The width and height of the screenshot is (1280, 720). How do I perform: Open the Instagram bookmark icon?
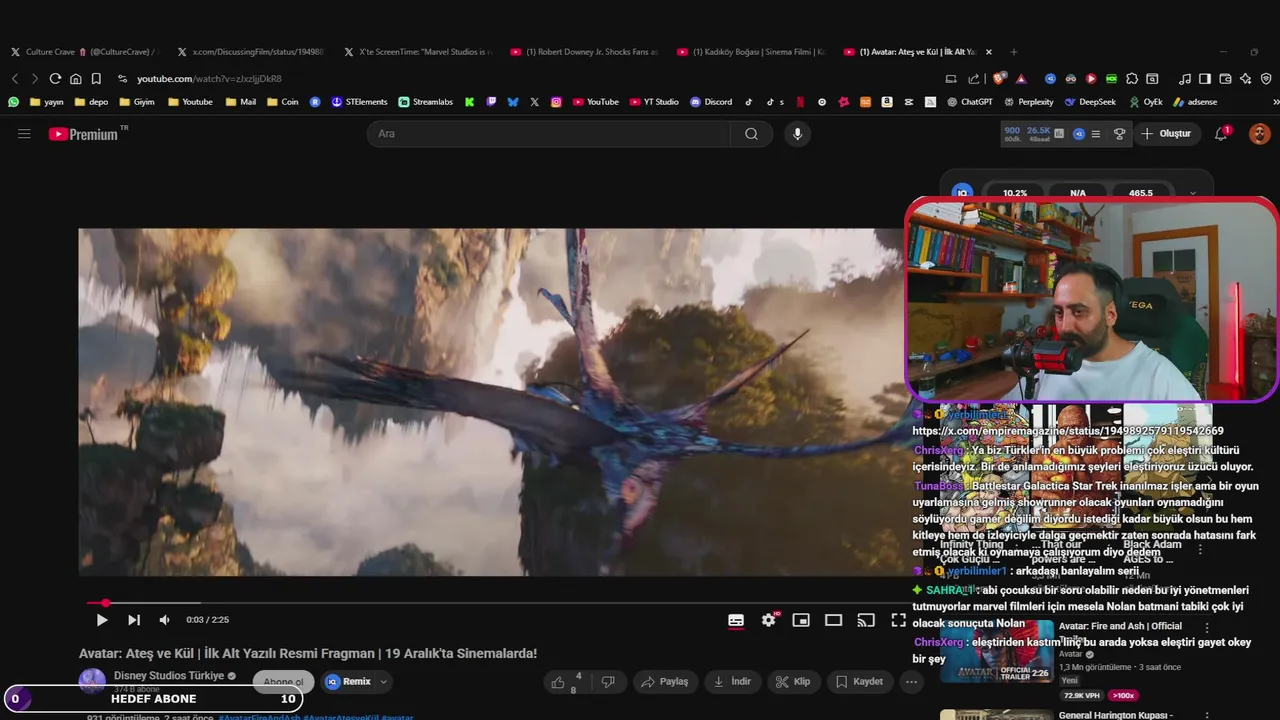pyautogui.click(x=556, y=102)
